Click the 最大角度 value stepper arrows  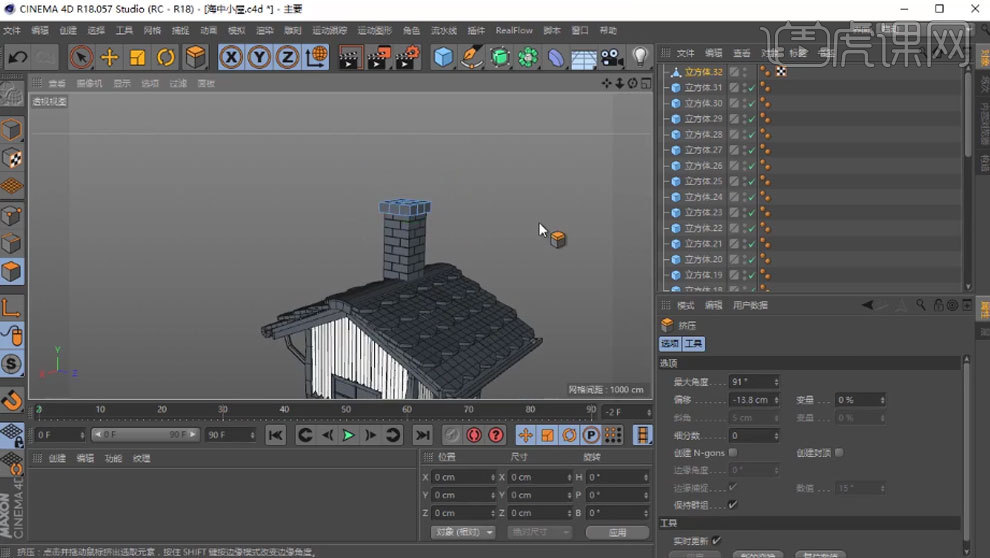coord(775,382)
